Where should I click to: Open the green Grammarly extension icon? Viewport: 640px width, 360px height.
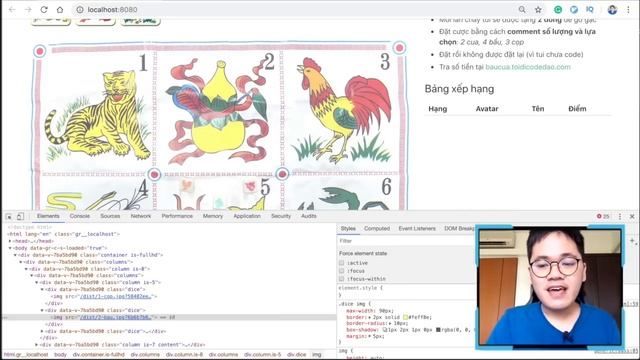coord(558,9)
